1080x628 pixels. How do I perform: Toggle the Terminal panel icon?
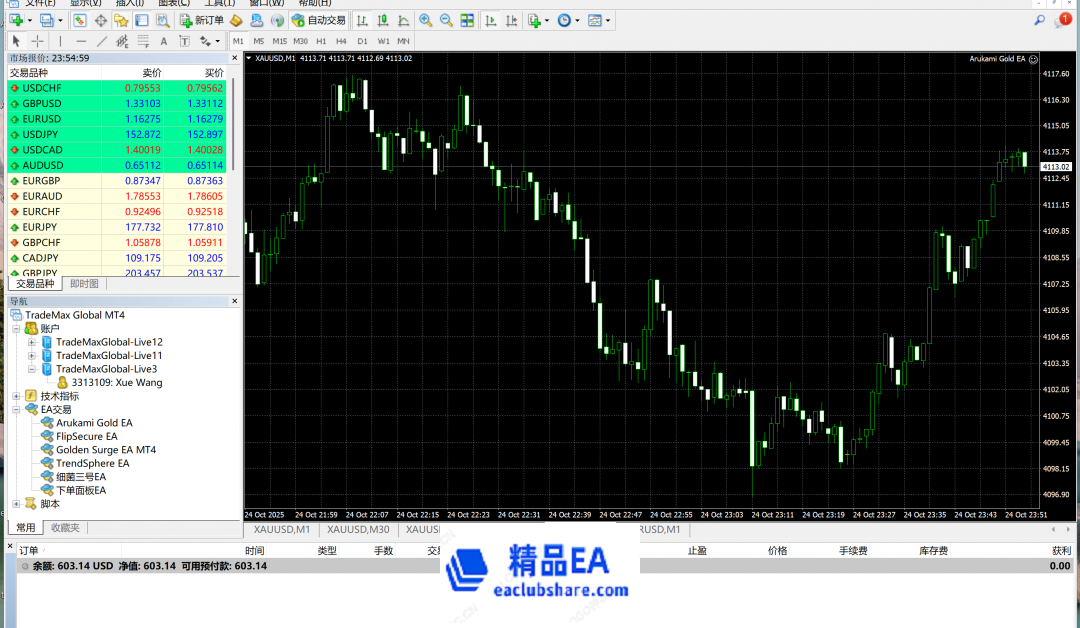142,21
